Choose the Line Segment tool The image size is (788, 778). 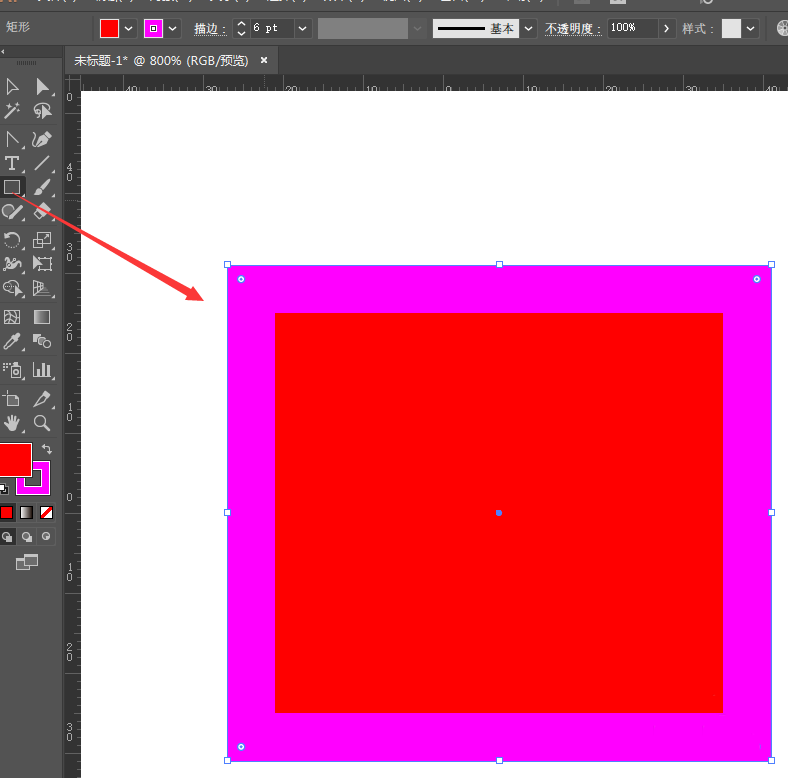42,163
